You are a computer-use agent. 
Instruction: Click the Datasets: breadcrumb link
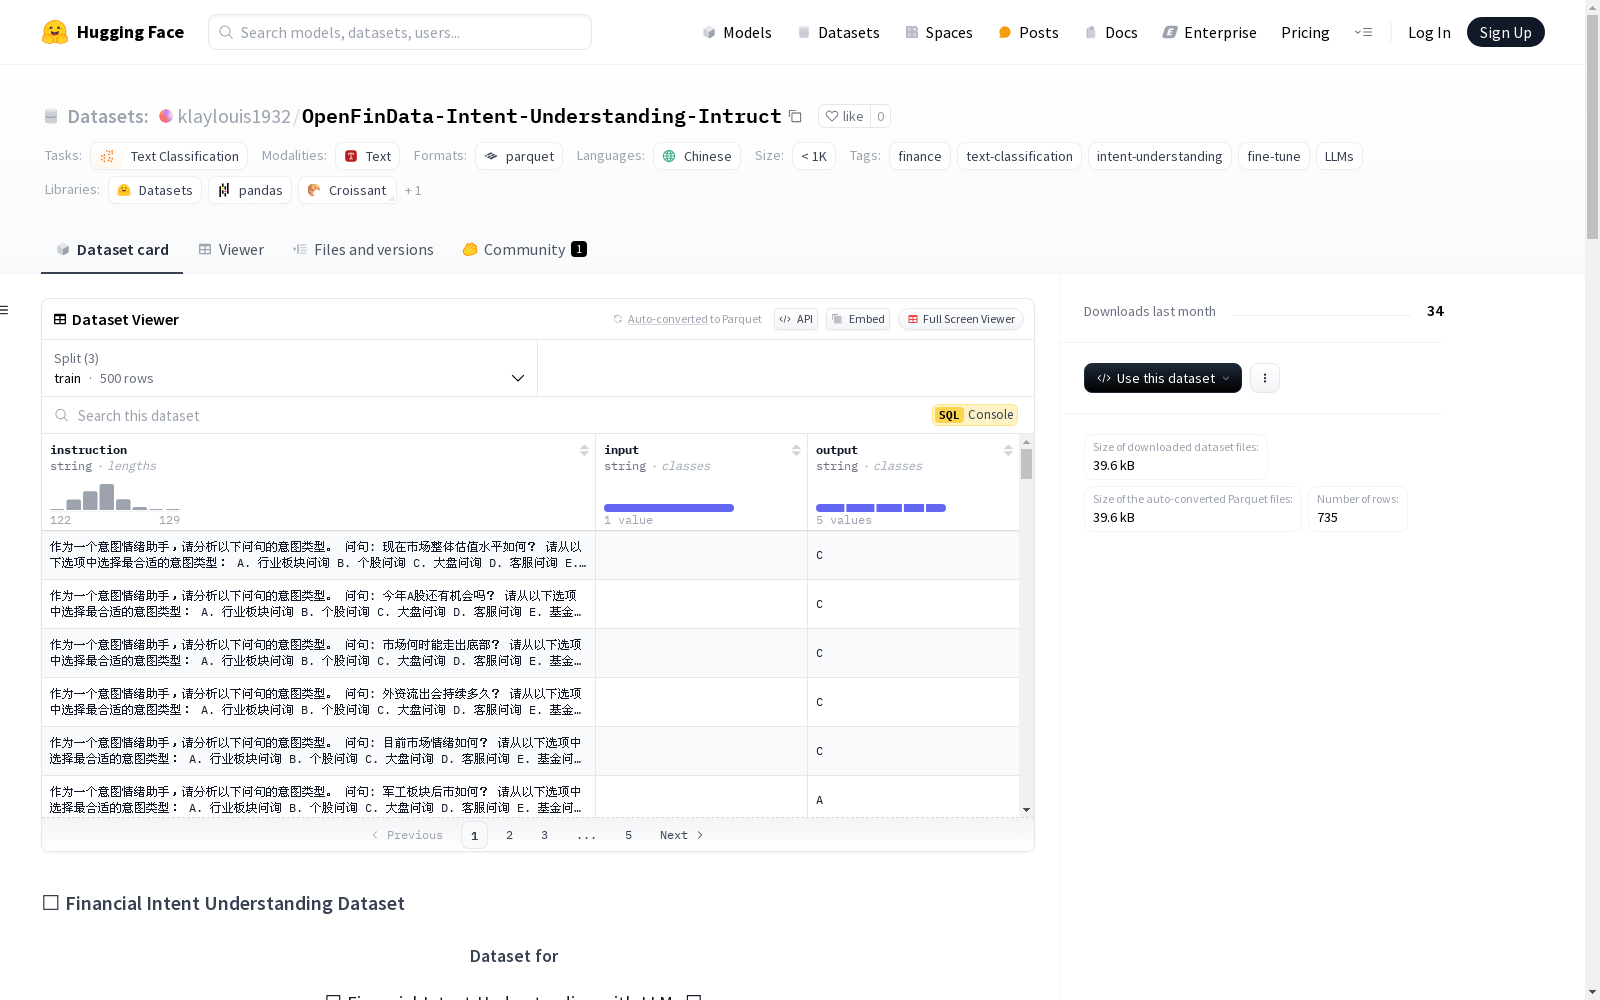[x=108, y=116]
